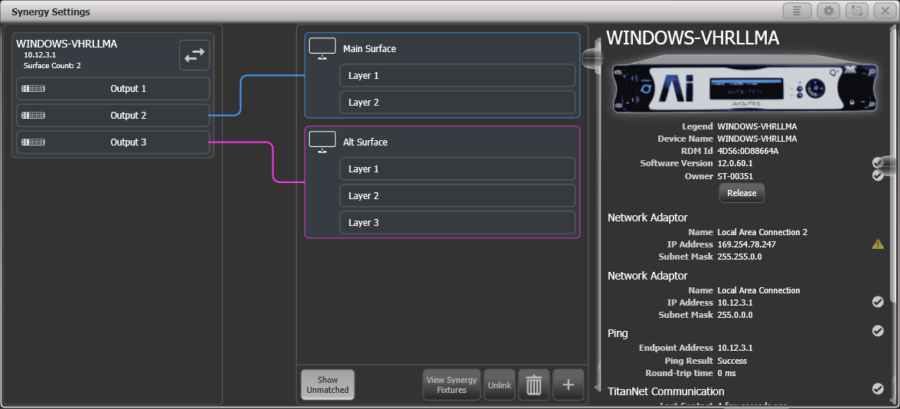Screen dimensions: 900x409
Task: Click the monitor icon of Main Surface
Action: pyautogui.click(x=322, y=48)
